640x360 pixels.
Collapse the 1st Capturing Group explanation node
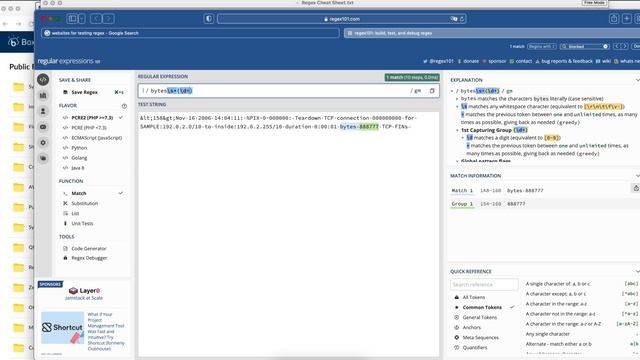(457, 130)
